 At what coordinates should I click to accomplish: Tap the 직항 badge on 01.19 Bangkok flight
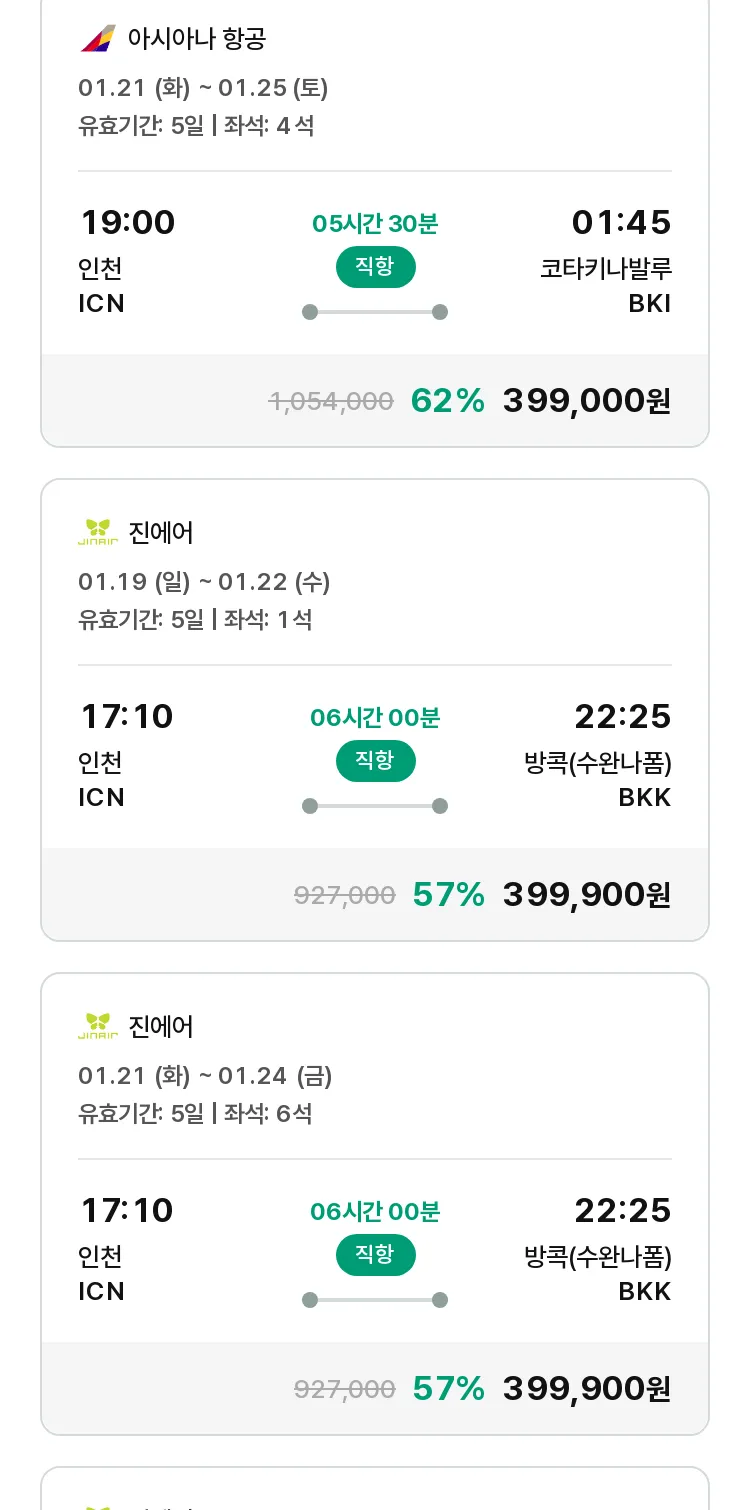point(375,761)
